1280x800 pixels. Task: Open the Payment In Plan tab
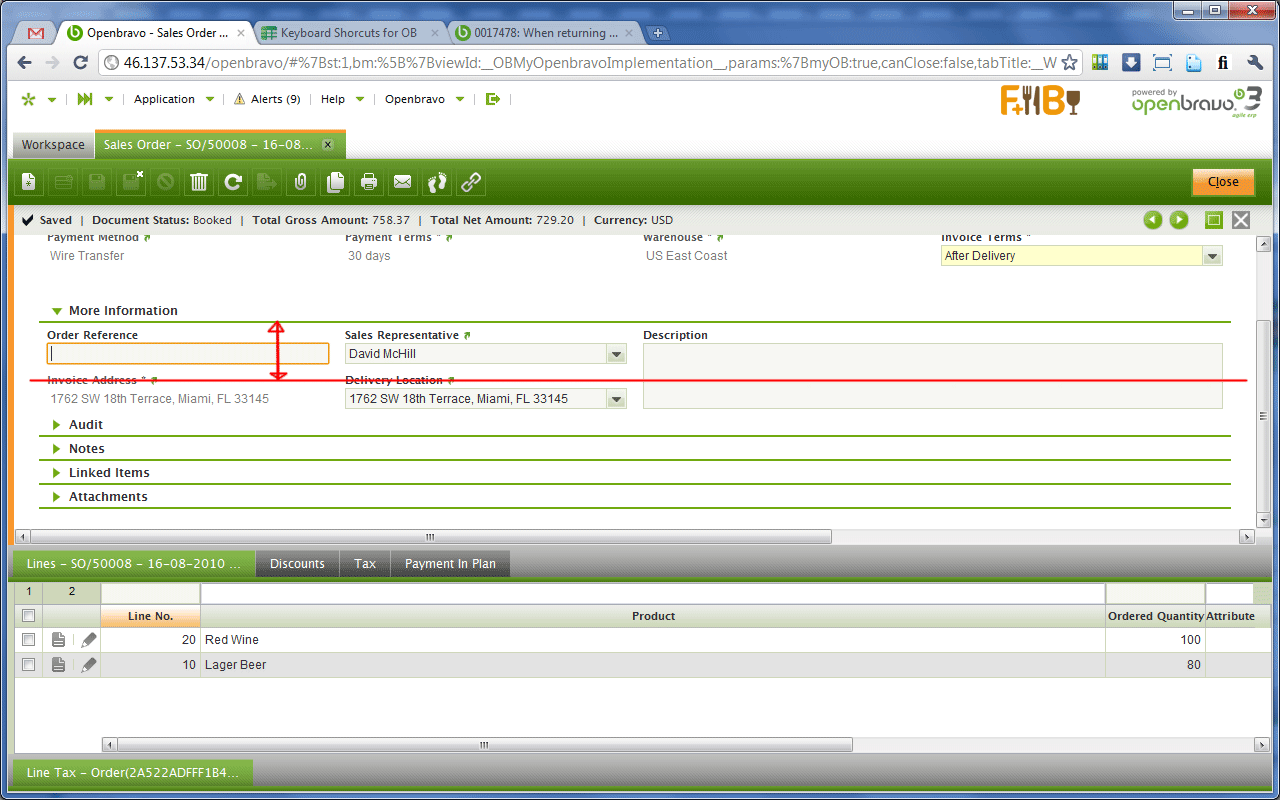click(450, 564)
